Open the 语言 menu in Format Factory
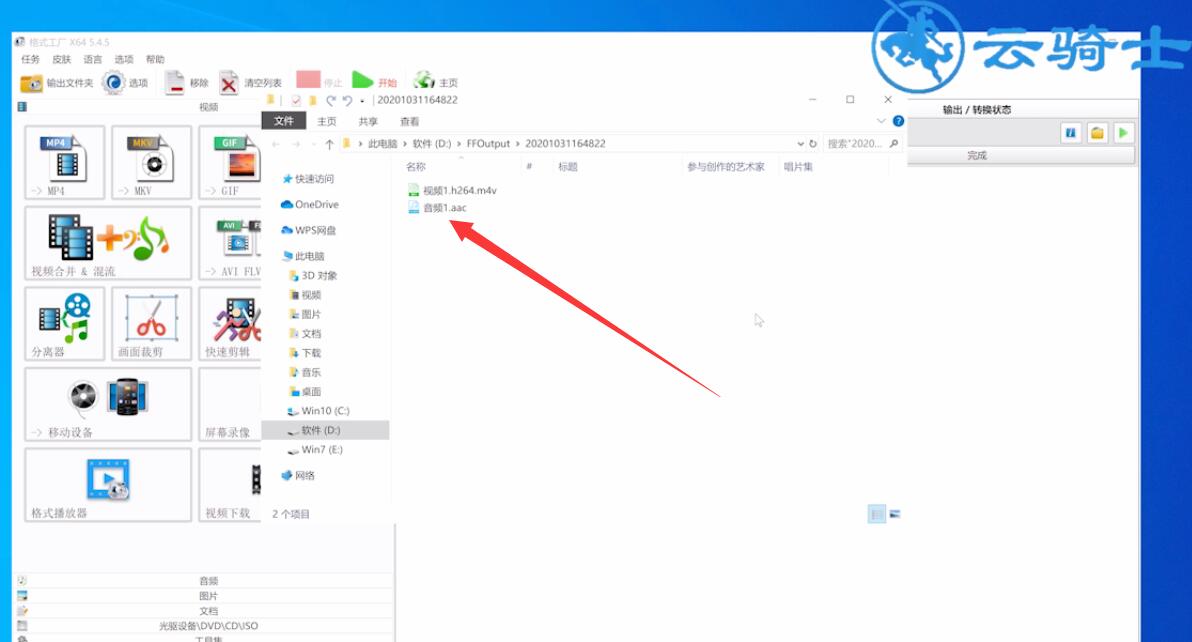 pyautogui.click(x=93, y=59)
